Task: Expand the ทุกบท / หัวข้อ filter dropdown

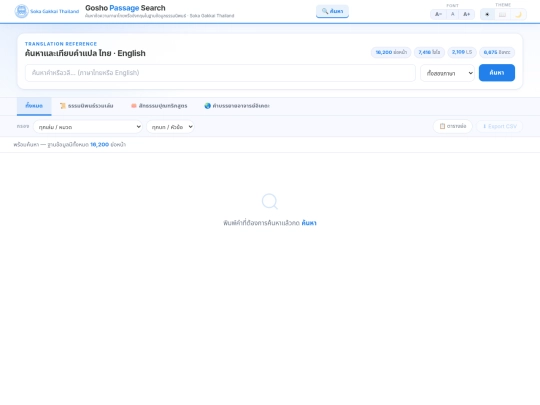Action: click(170, 127)
